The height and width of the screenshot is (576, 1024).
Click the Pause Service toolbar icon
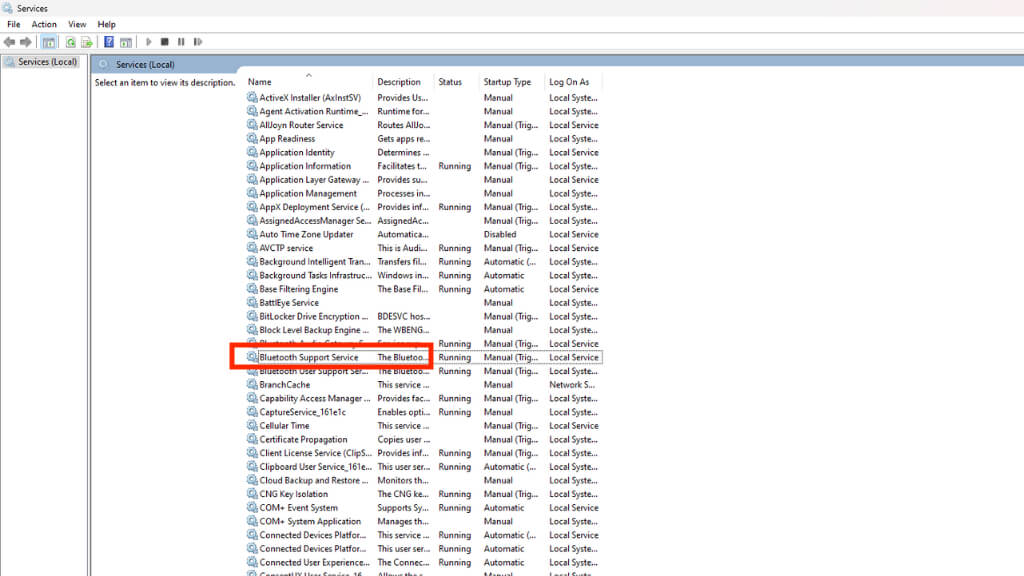[181, 42]
